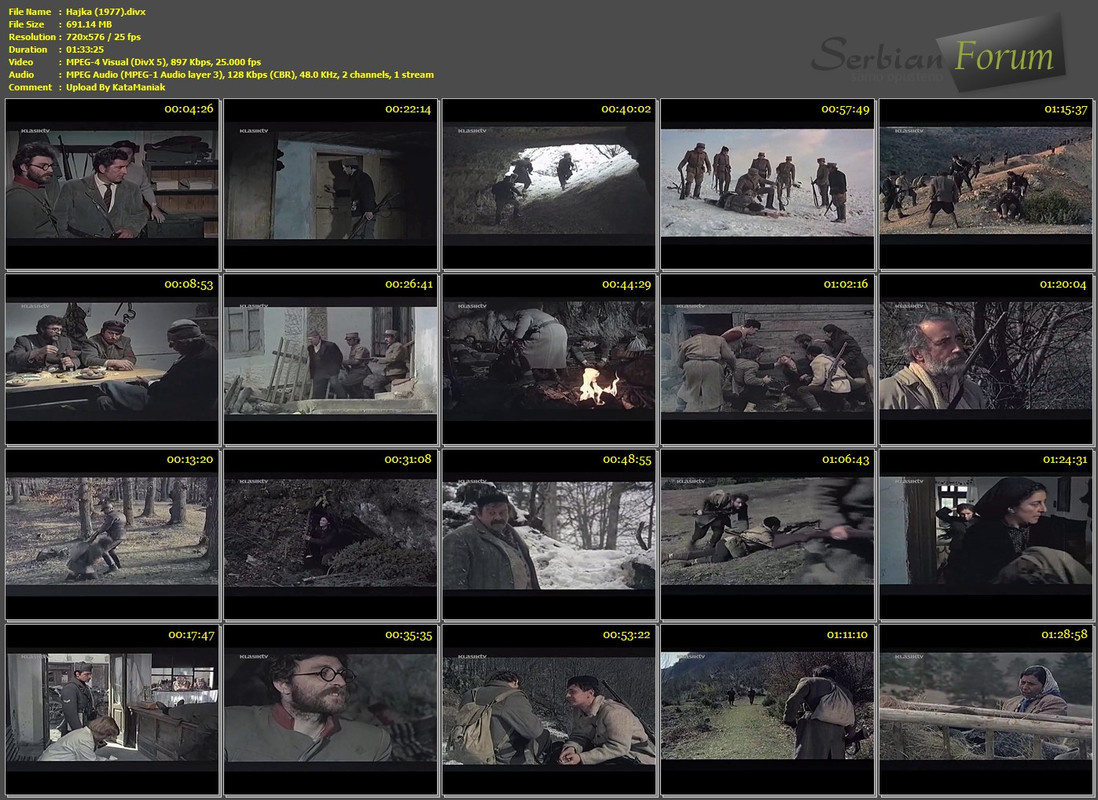Open the thumbnail stamped 00:26:41
1098x800 pixels.
tap(331, 359)
